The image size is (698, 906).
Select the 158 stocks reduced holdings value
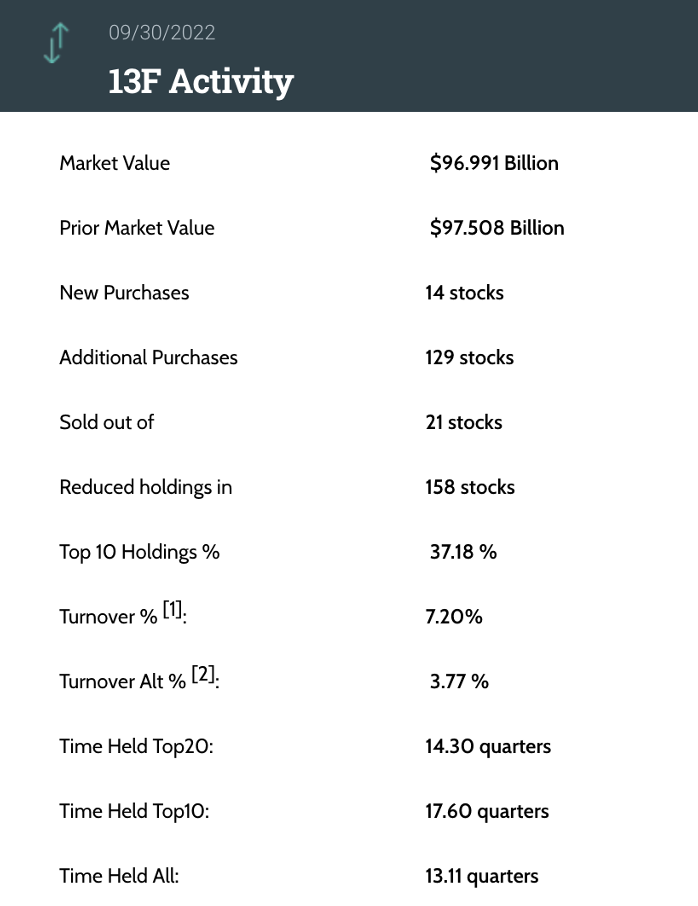tap(470, 487)
